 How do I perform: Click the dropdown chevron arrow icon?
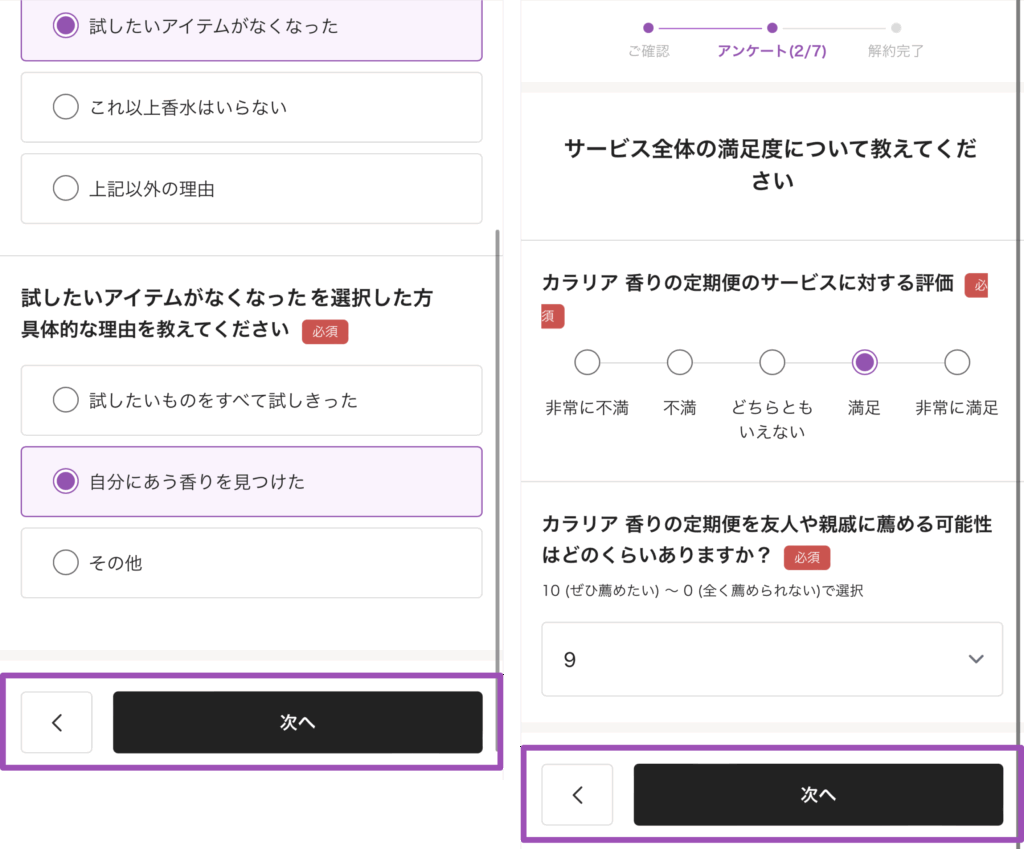click(x=977, y=659)
